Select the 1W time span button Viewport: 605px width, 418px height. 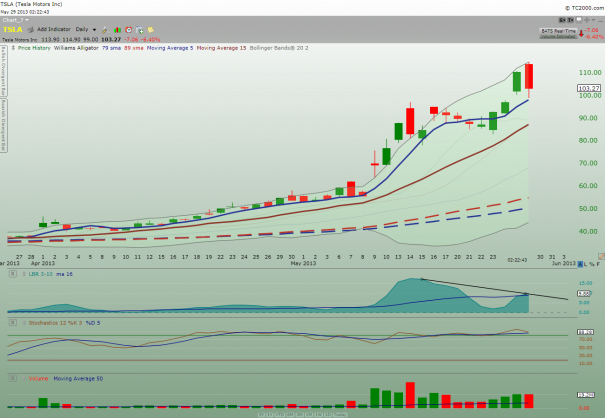(318, 415)
